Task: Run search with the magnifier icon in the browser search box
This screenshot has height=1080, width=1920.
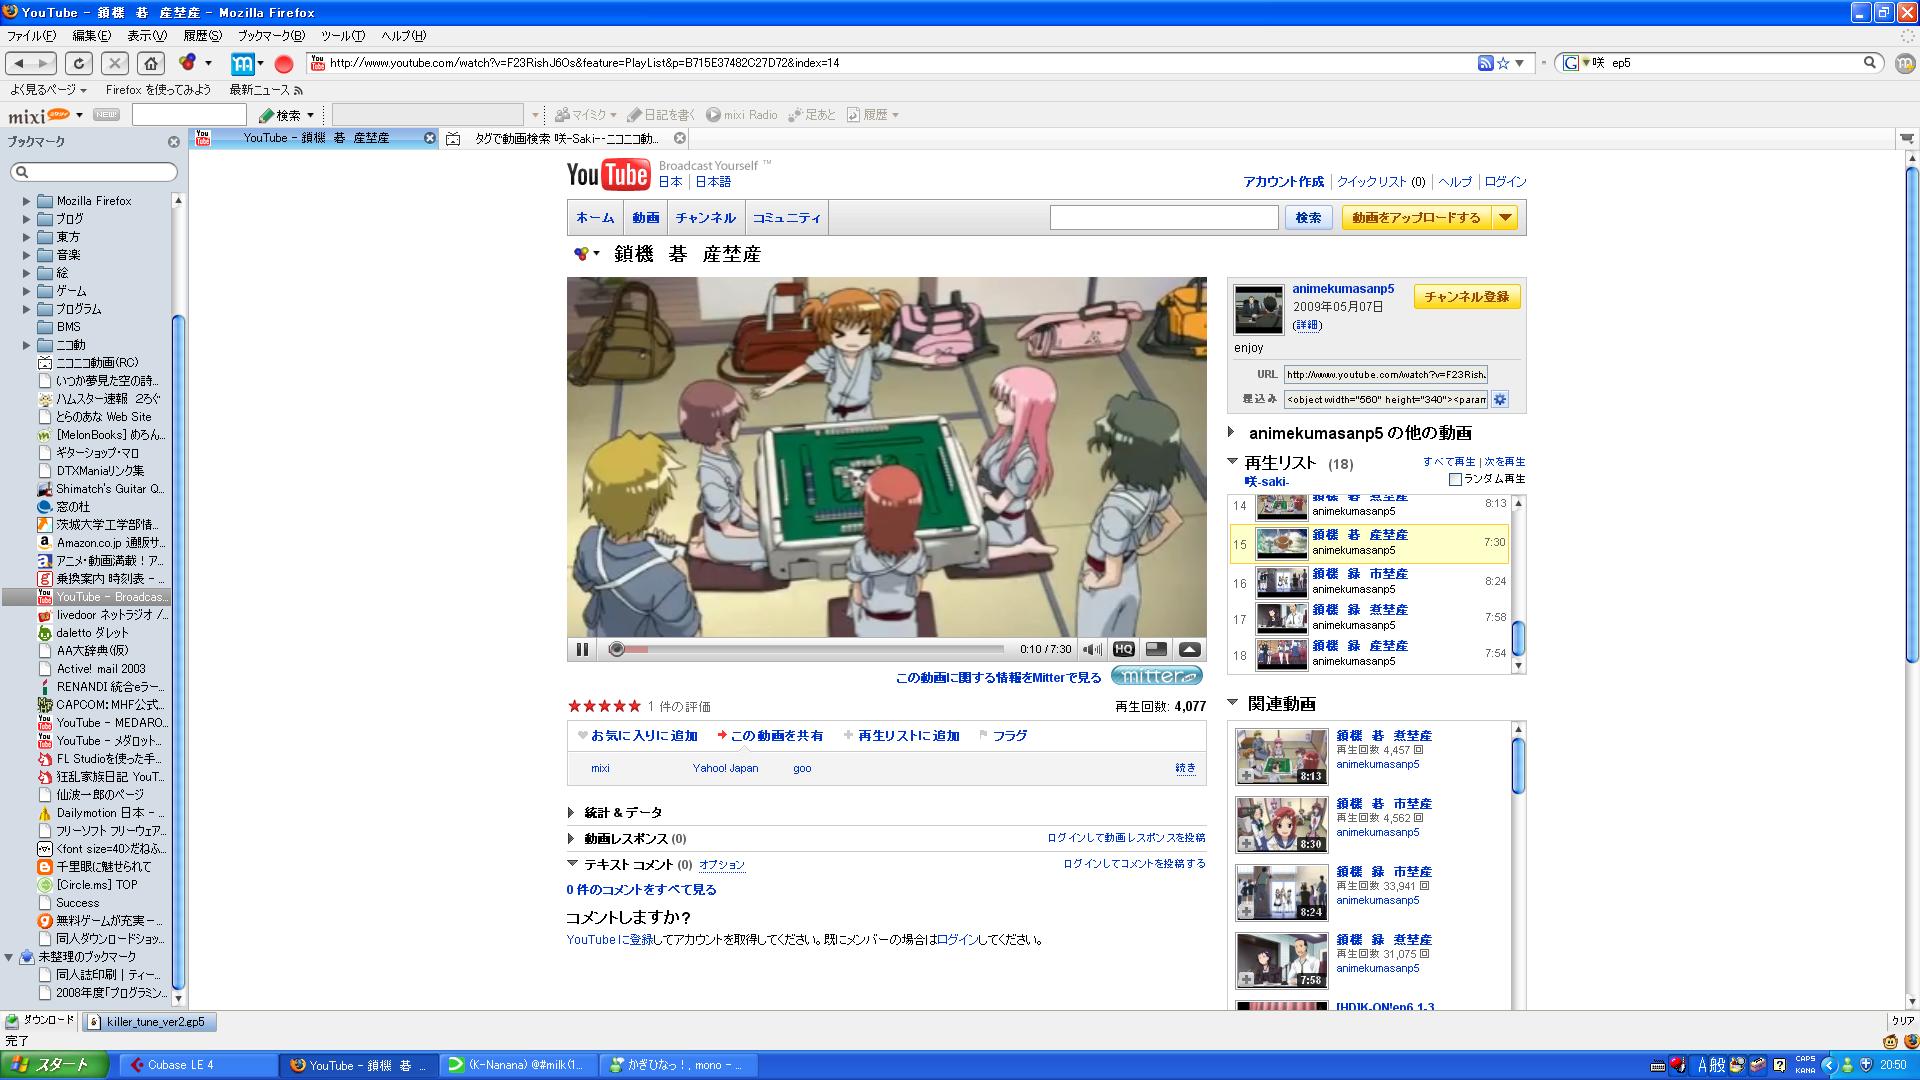Action: coord(1870,62)
